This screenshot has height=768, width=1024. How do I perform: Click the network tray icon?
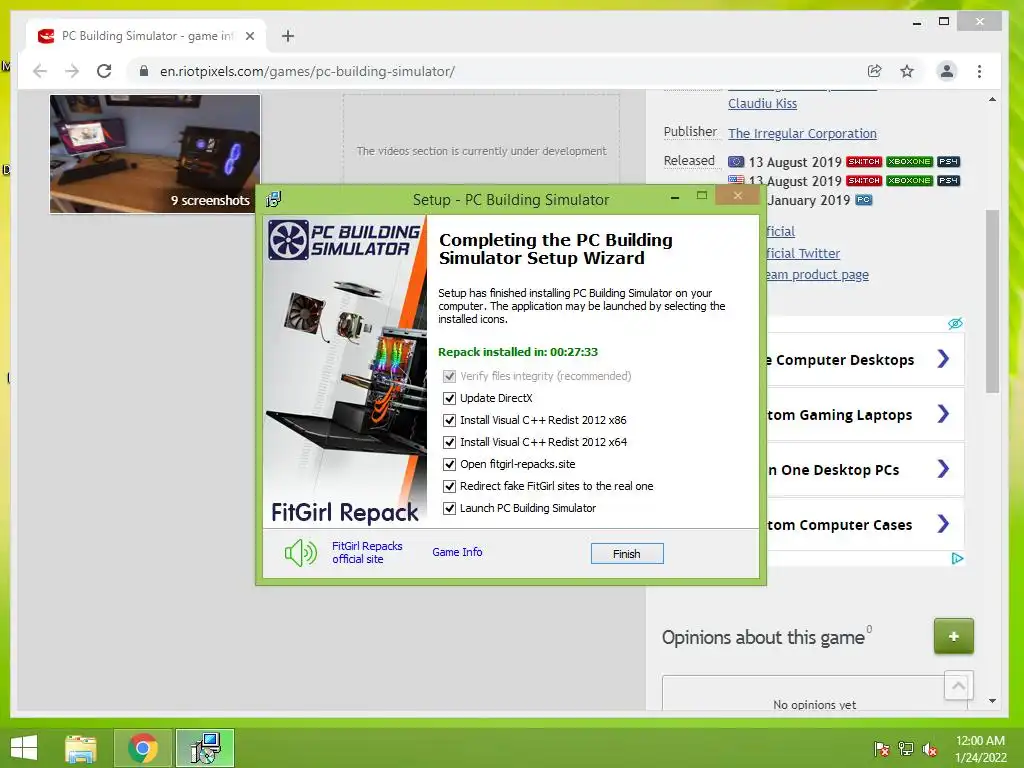[x=906, y=749]
